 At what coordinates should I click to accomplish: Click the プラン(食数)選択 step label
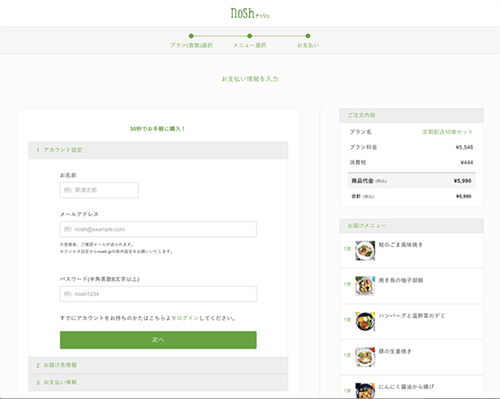(191, 45)
